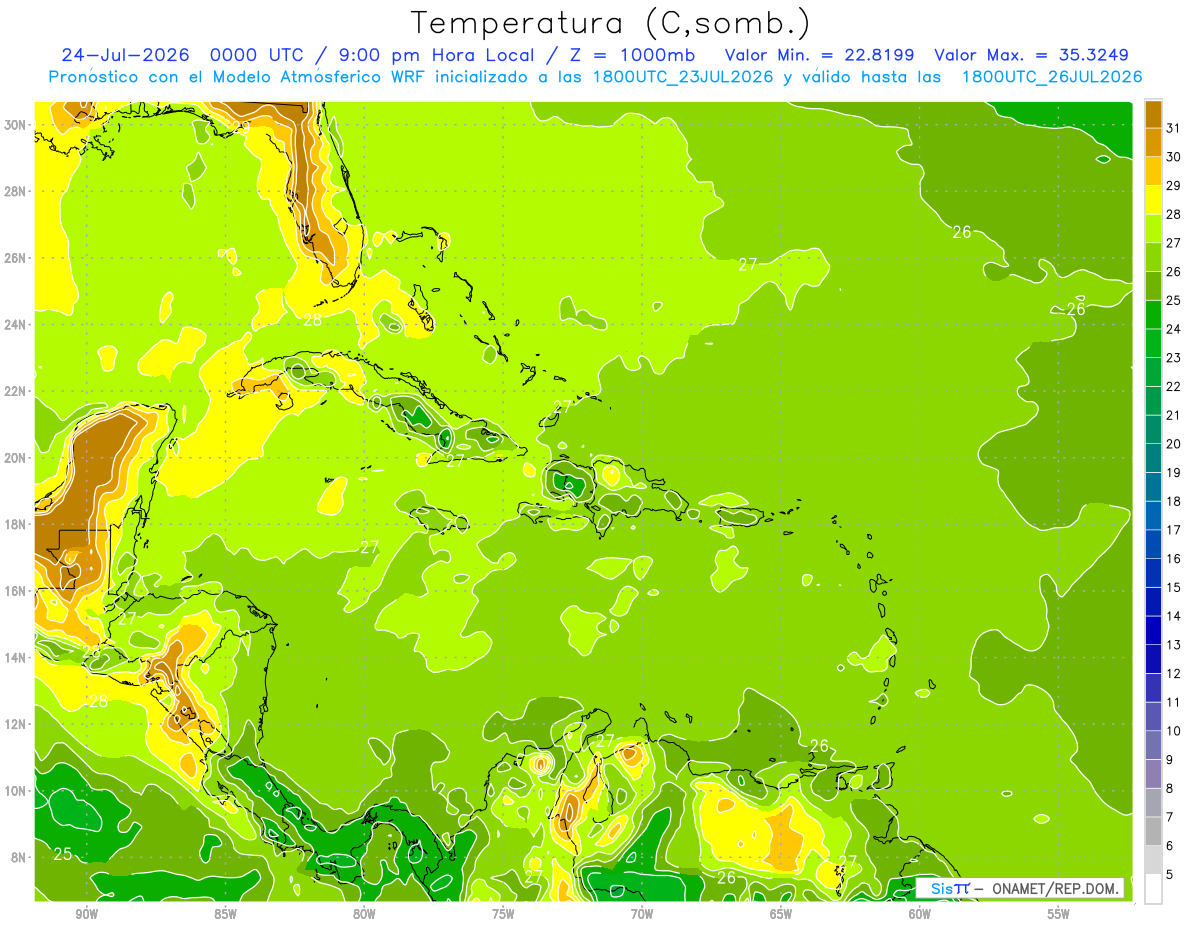Screen dimensions: 1200x927
Task: Click the 29 label on color scale
Action: pyautogui.click(x=1174, y=185)
